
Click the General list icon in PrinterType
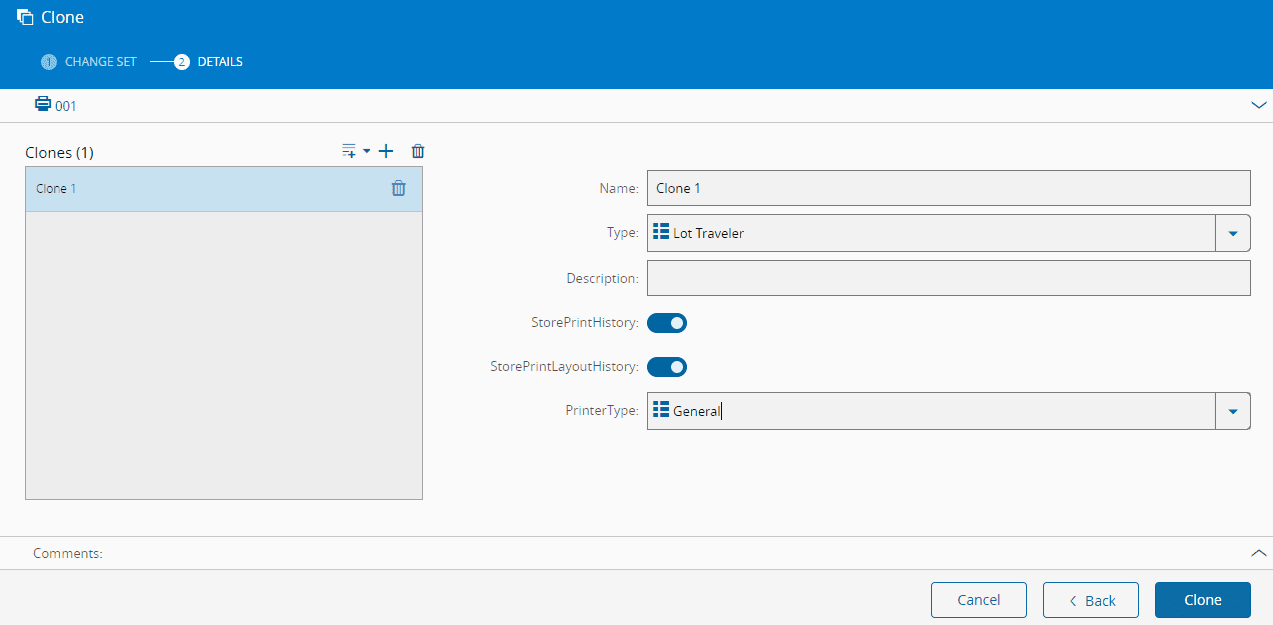coord(661,410)
